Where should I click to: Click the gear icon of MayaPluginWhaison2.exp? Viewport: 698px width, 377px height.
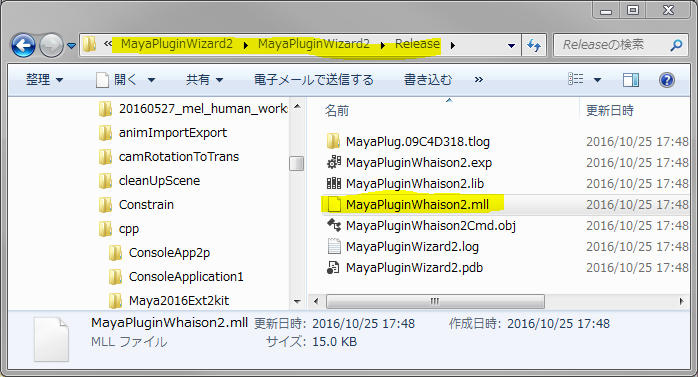click(334, 162)
